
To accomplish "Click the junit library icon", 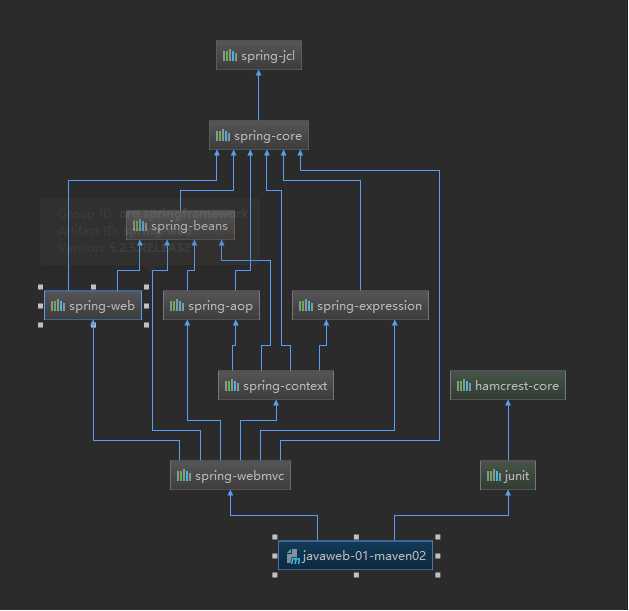I will [x=494, y=476].
